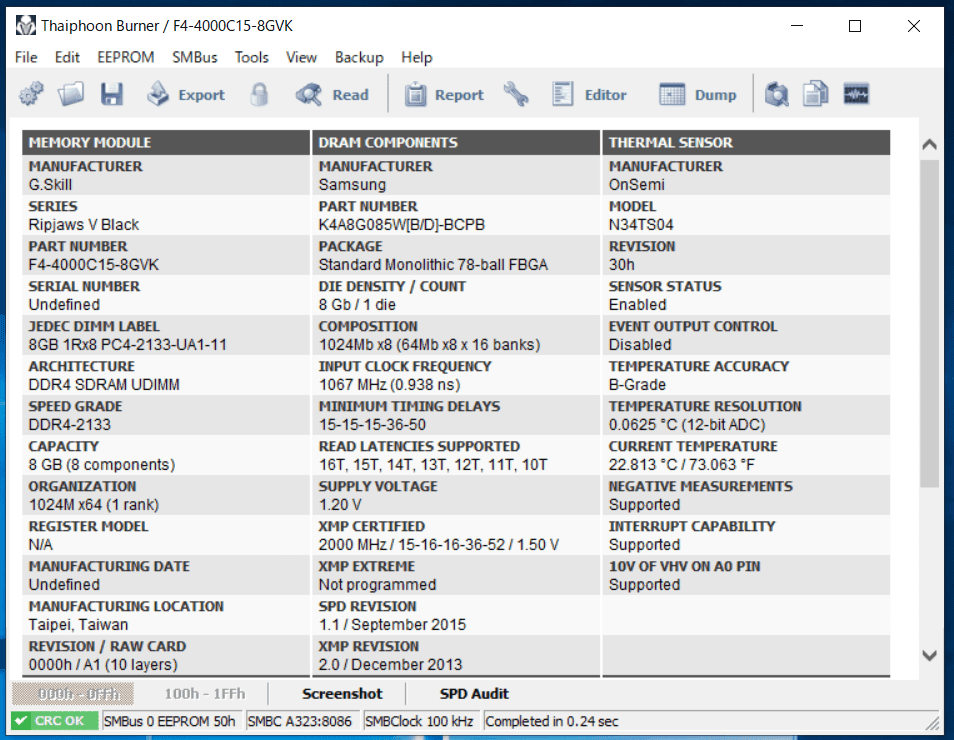Select the G.Skill manufacturer value
Image resolution: width=954 pixels, height=740 pixels.
(x=50, y=184)
